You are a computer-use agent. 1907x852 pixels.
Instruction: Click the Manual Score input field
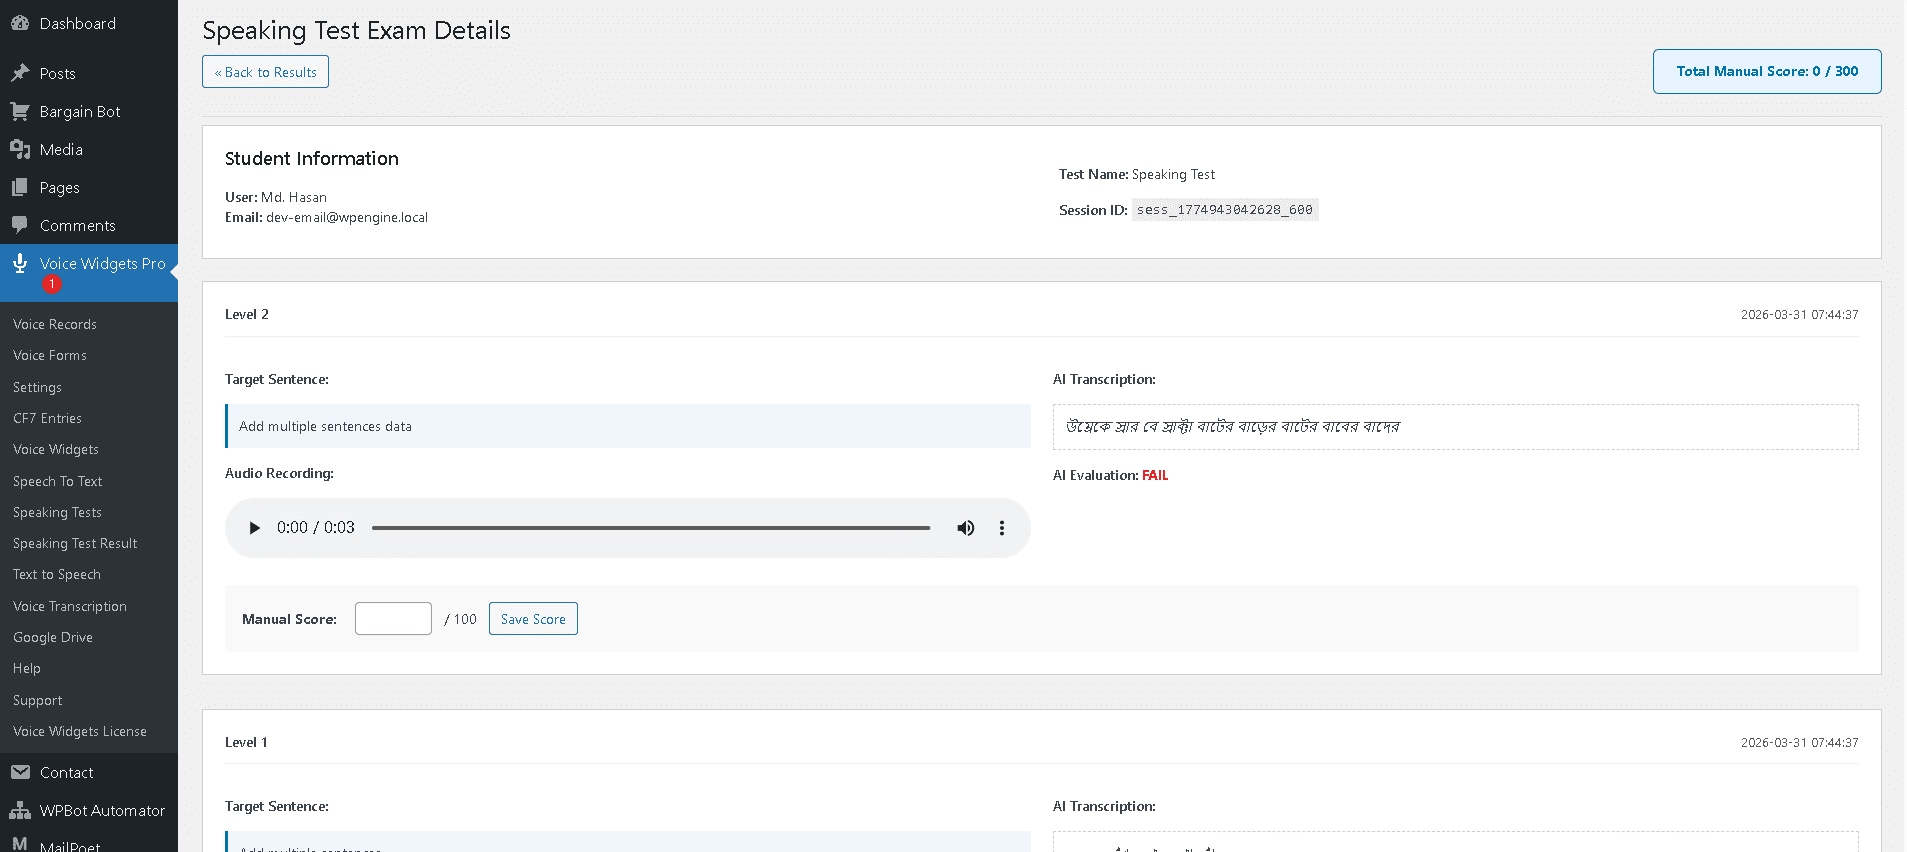click(393, 619)
